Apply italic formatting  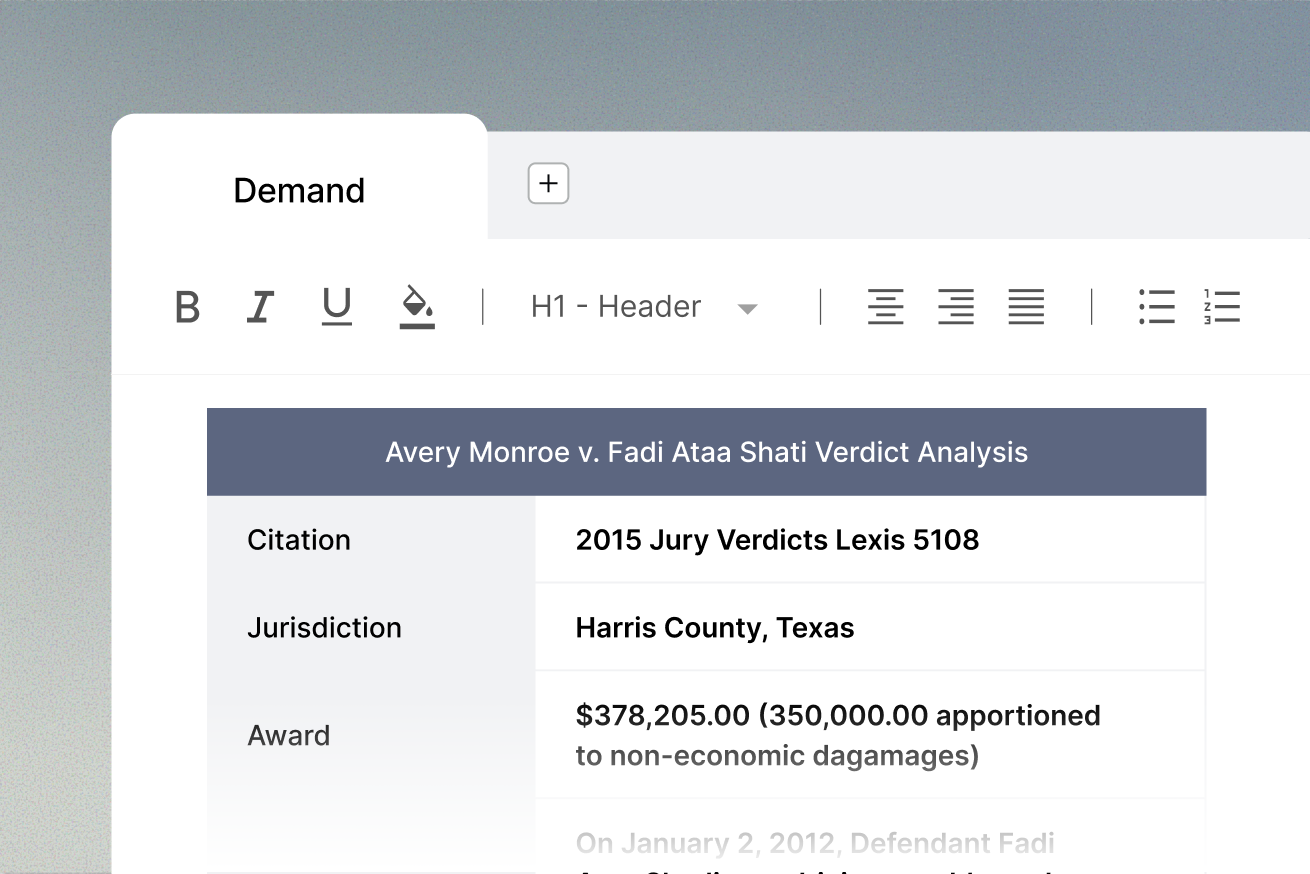[260, 307]
